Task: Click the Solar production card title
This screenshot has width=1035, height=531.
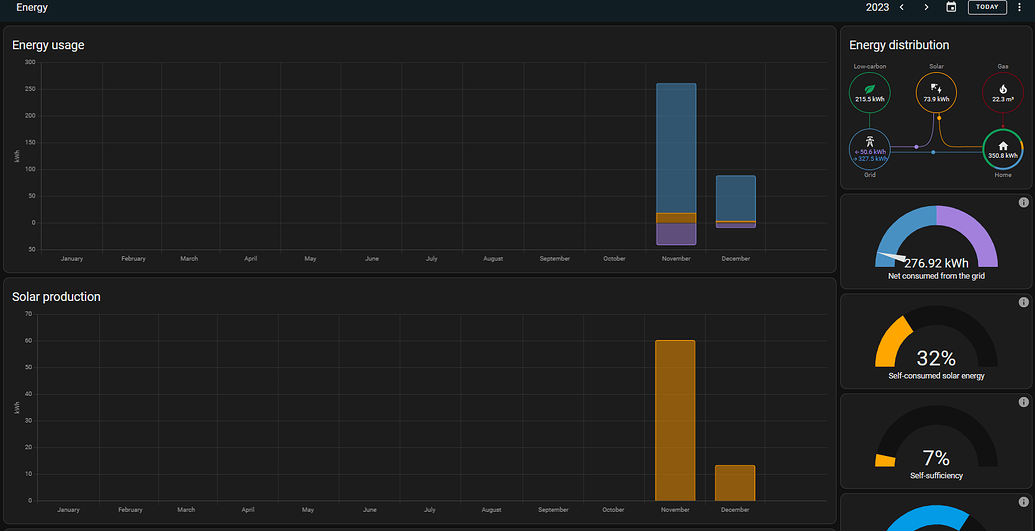Action: pos(56,297)
